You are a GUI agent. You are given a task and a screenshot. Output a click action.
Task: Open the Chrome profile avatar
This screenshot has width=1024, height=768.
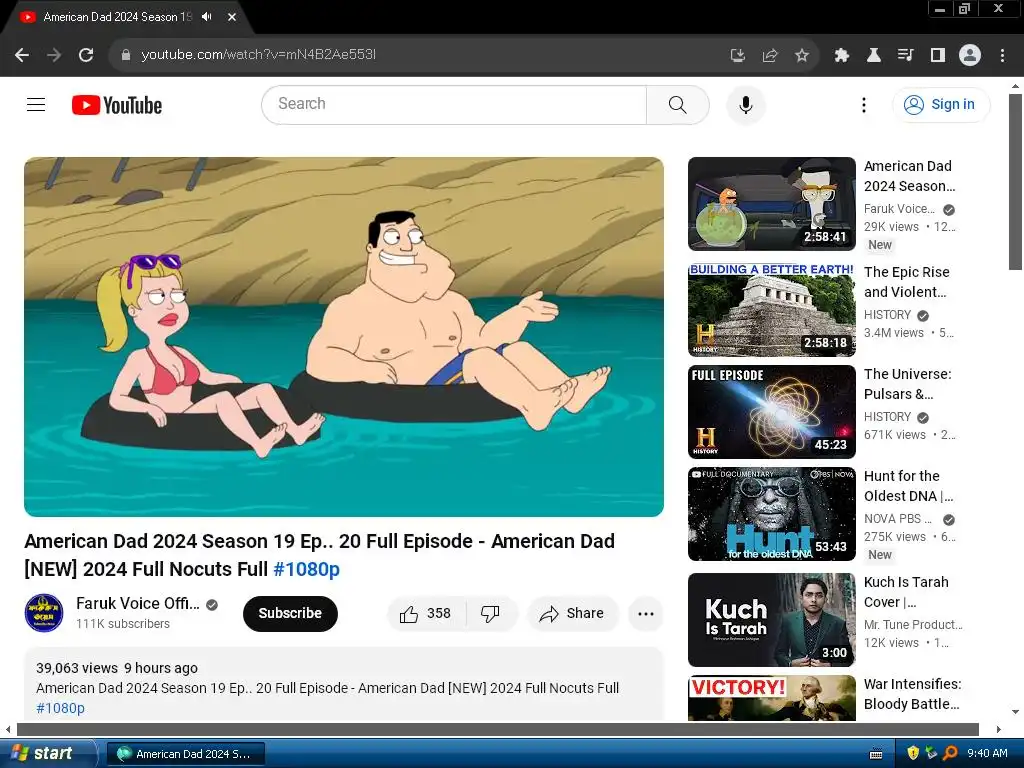[970, 56]
